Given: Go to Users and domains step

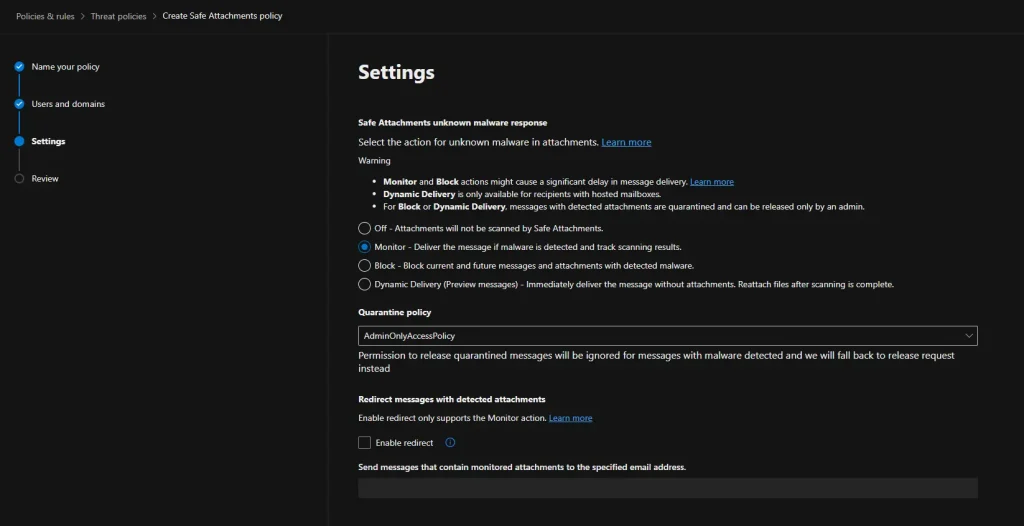Looking at the screenshot, I should point(68,104).
